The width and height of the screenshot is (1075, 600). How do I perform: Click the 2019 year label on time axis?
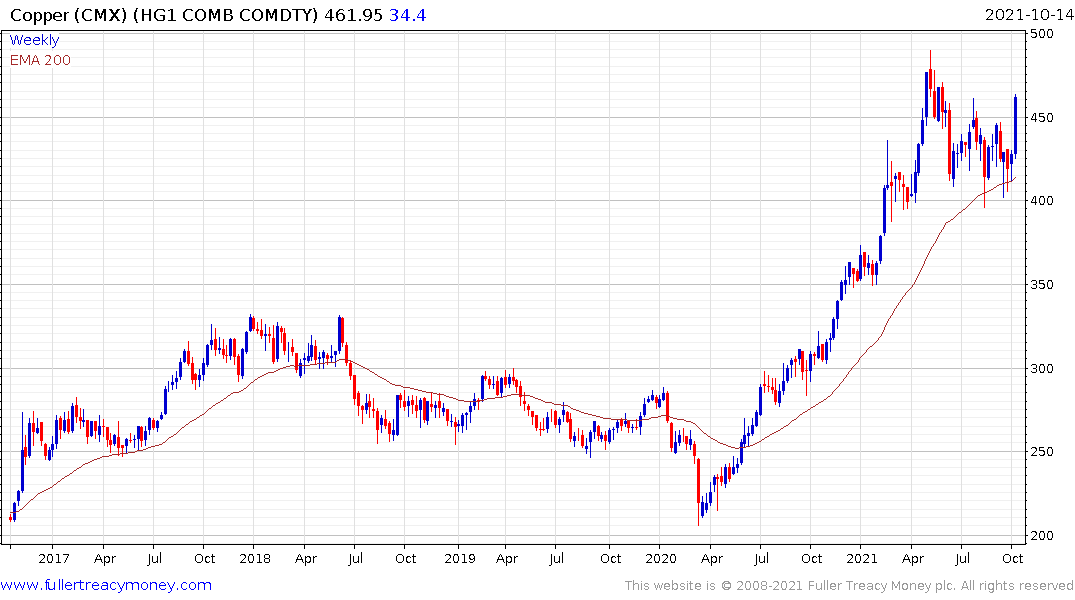pyautogui.click(x=459, y=558)
